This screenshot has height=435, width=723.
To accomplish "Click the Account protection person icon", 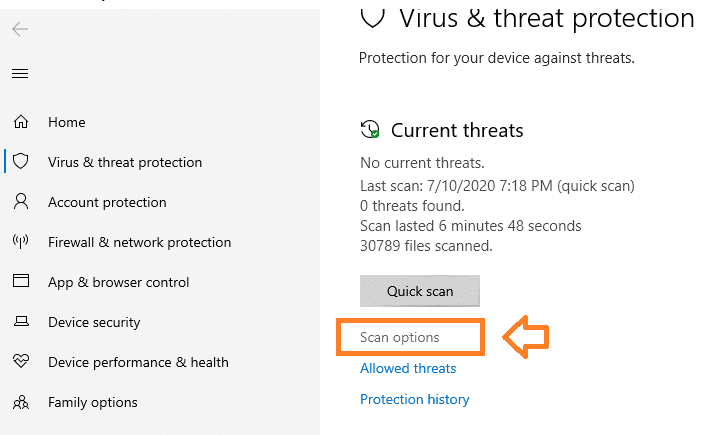I will tap(20, 202).
